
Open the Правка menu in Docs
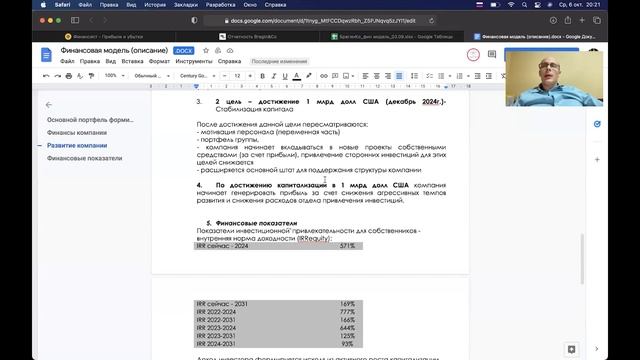90,61
